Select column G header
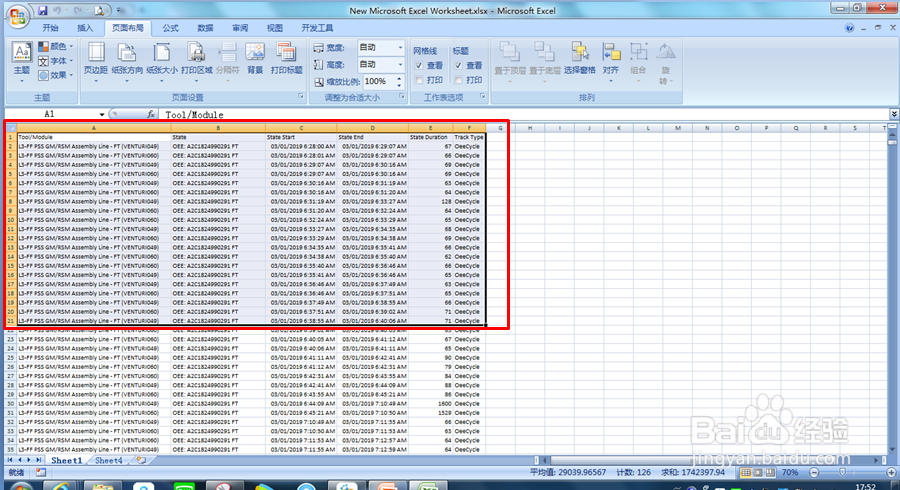 pyautogui.click(x=500, y=127)
